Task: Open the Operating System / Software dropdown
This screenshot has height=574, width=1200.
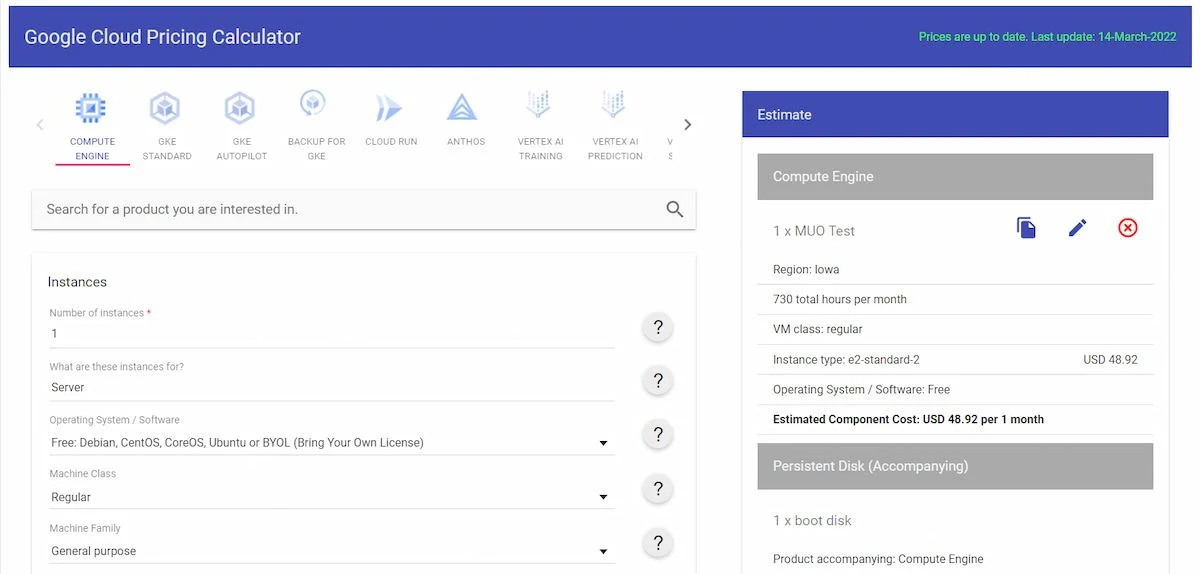Action: [x=332, y=442]
